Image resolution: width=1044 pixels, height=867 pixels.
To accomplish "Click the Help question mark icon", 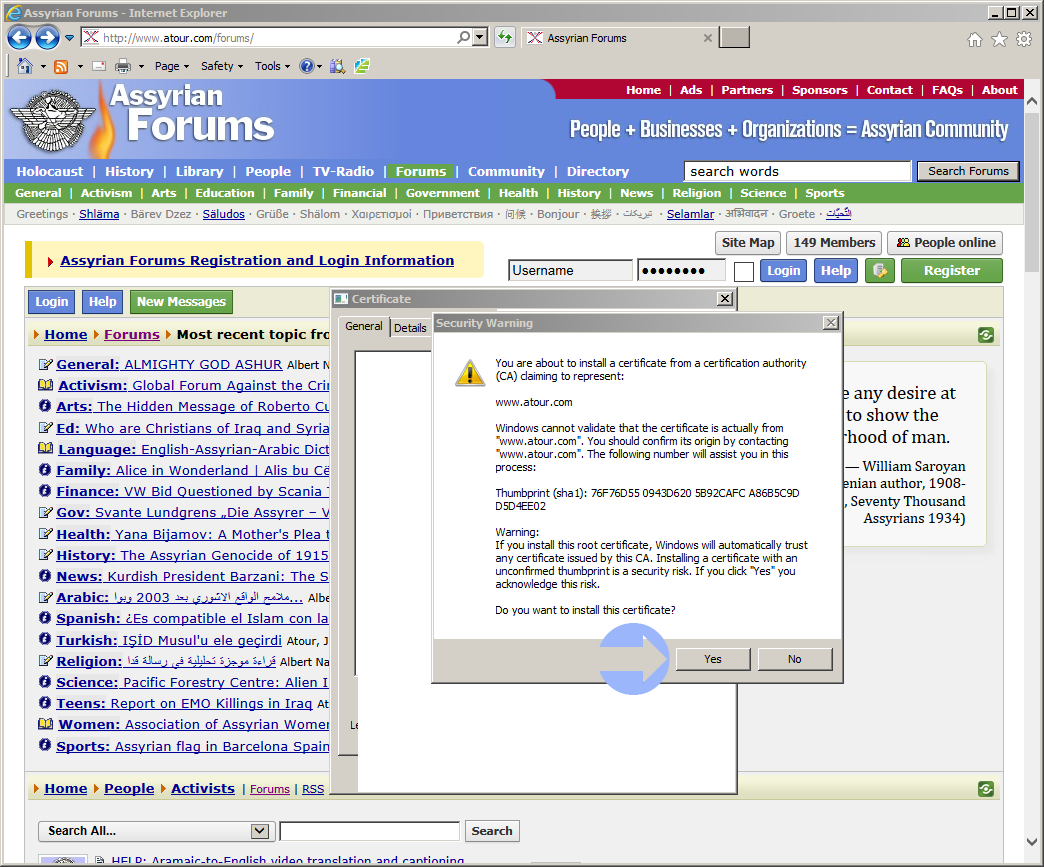I will coord(306,66).
